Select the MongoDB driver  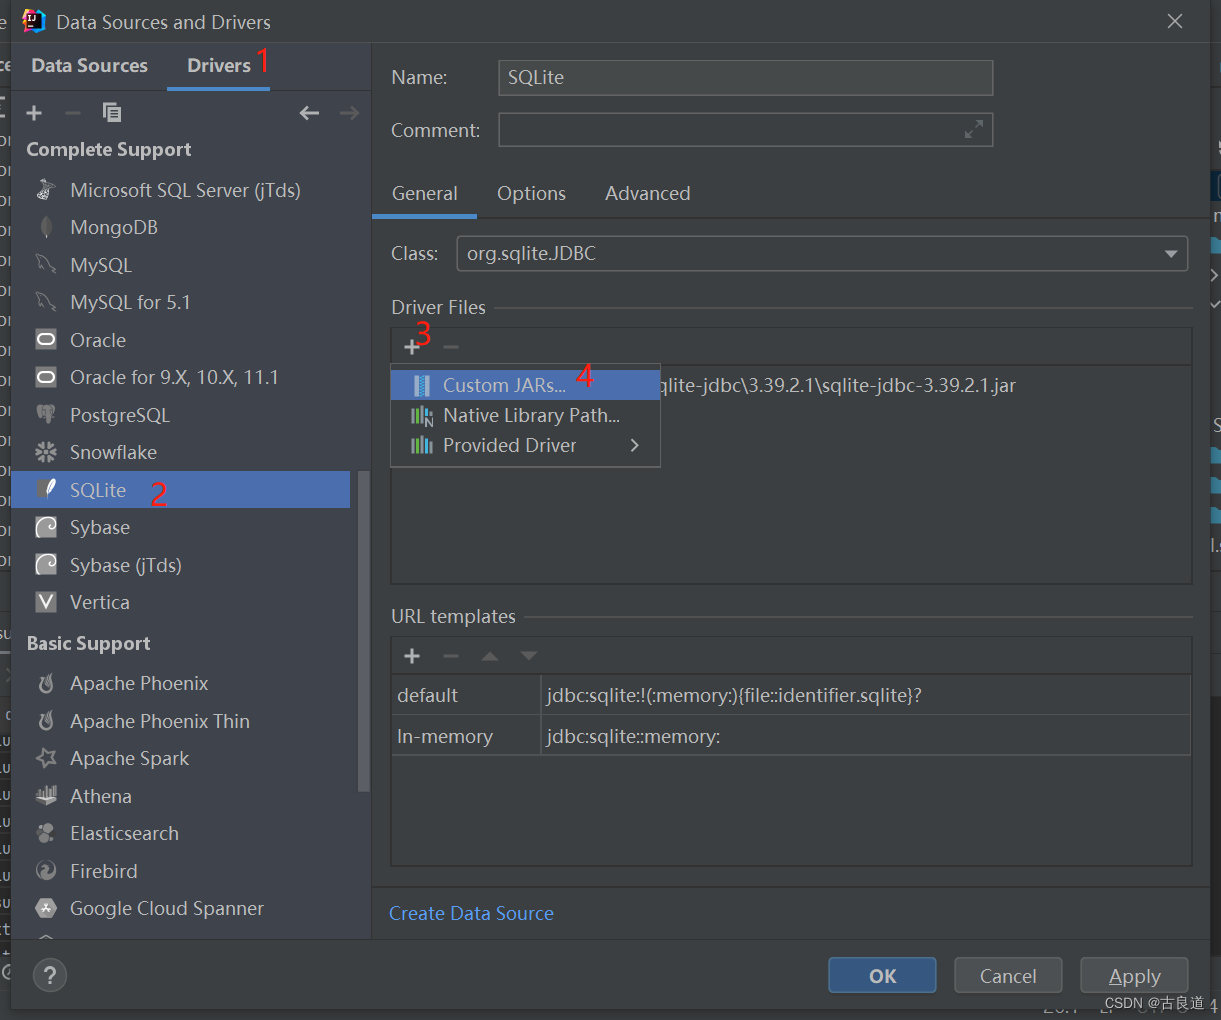181,227
